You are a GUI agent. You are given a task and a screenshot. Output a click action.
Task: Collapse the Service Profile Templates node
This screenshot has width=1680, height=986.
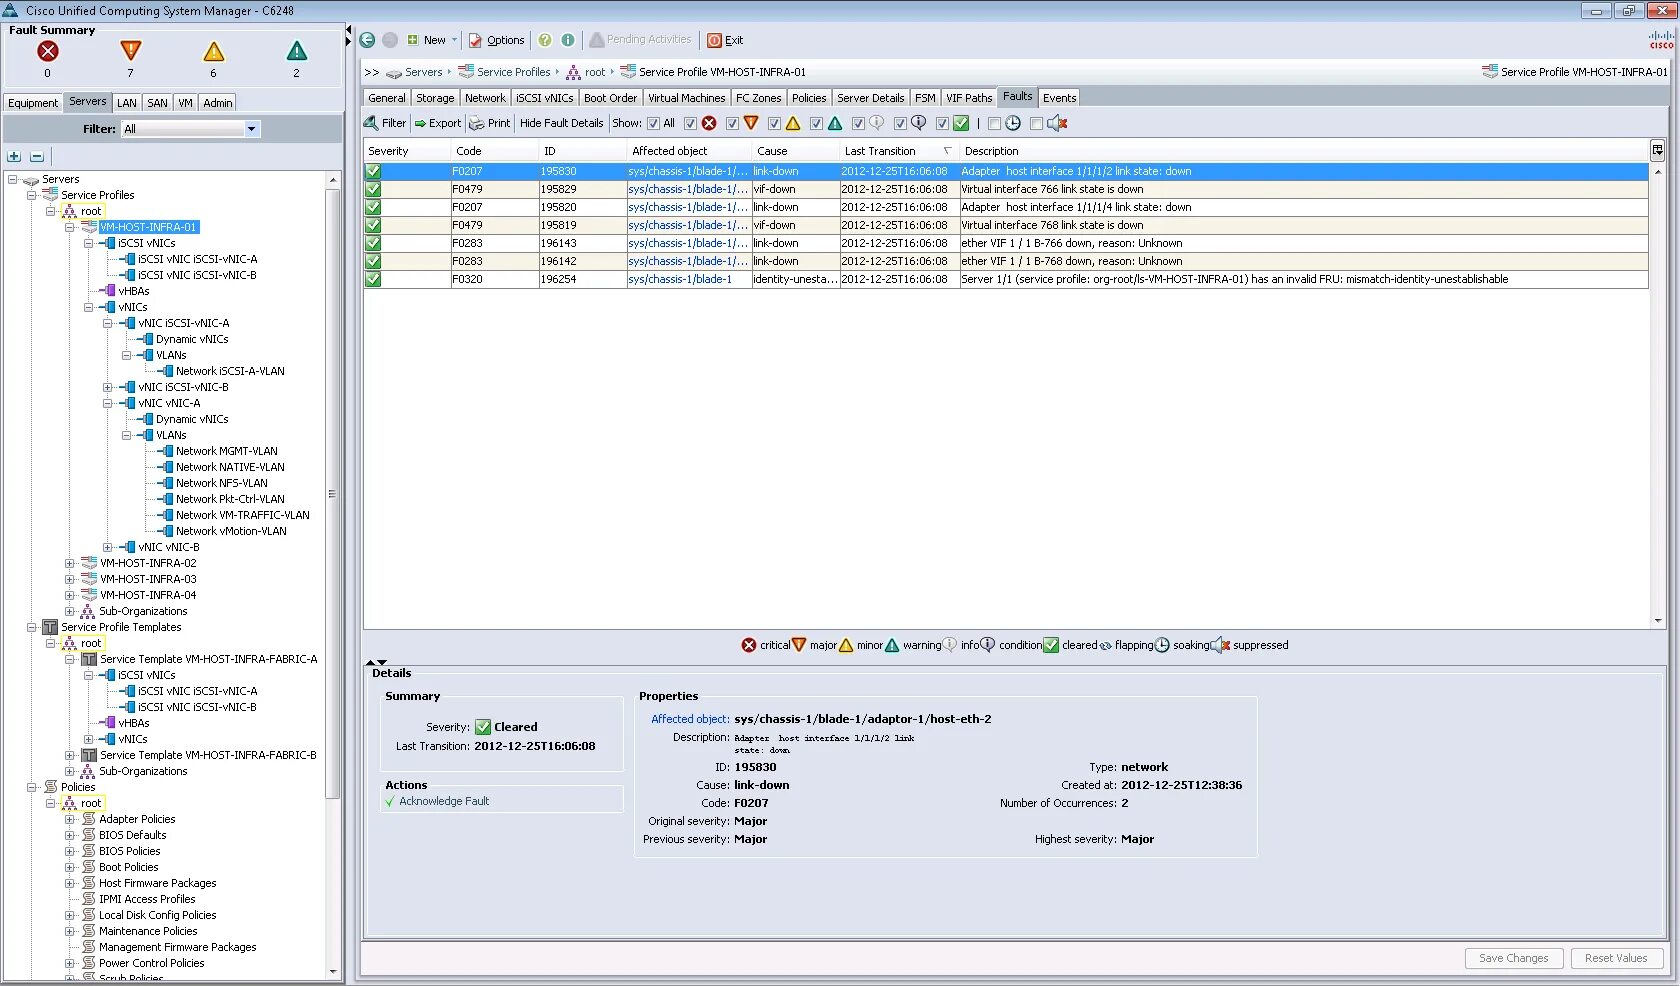32,627
